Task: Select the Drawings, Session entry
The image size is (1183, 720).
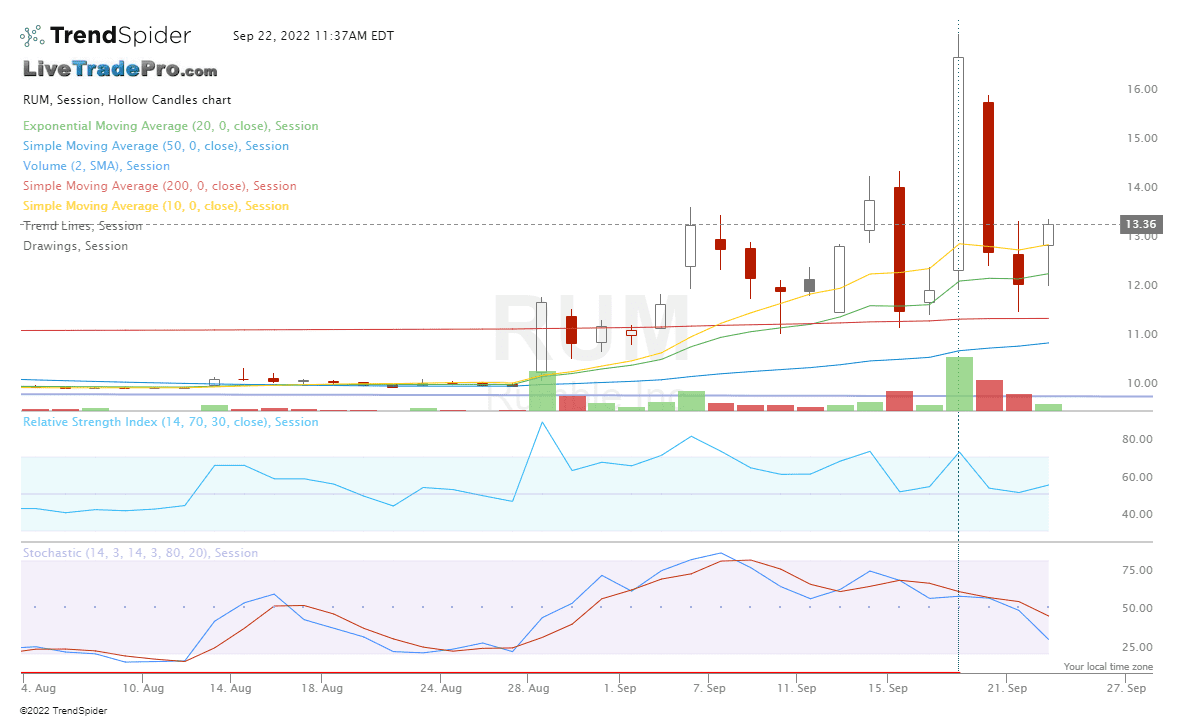Action: [75, 245]
